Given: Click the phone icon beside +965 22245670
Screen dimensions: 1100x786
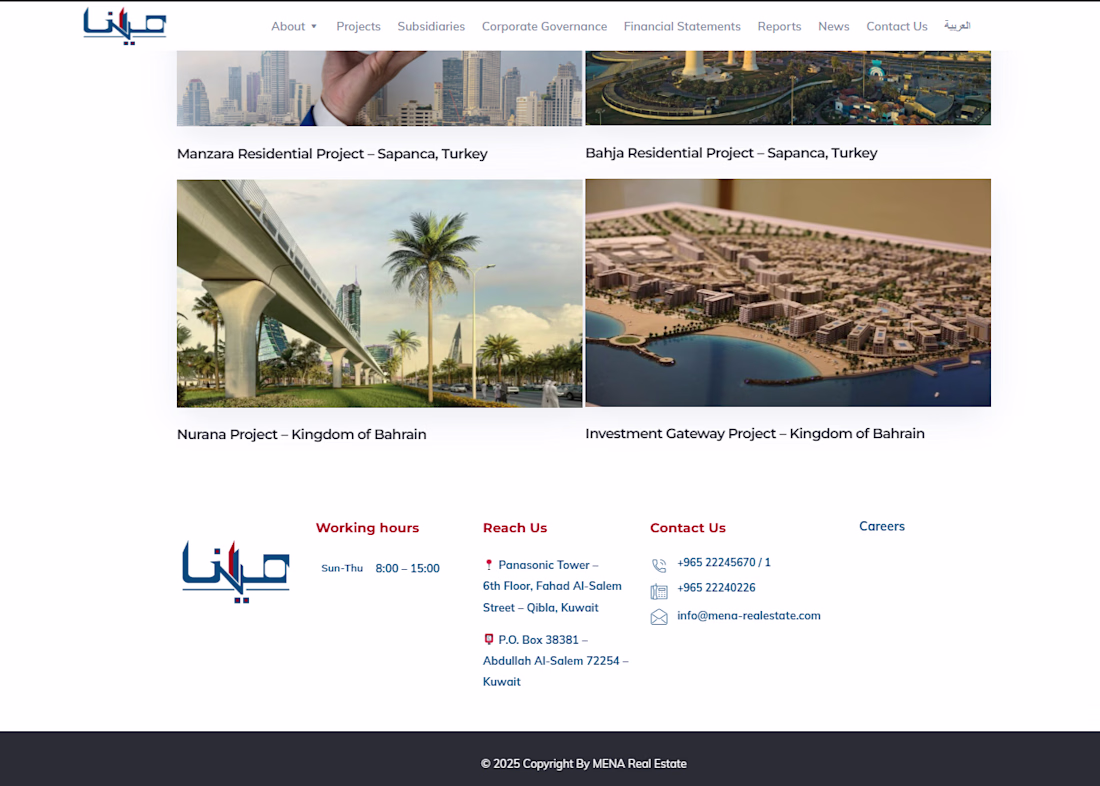Looking at the screenshot, I should (659, 565).
